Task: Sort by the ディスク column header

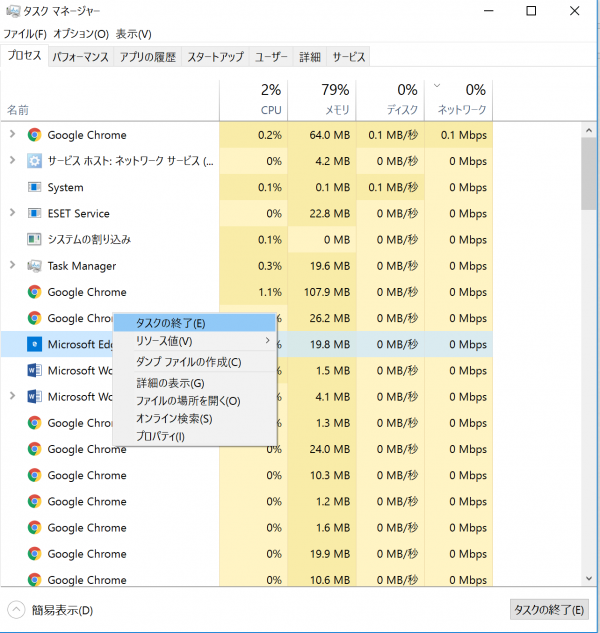Action: pos(390,100)
